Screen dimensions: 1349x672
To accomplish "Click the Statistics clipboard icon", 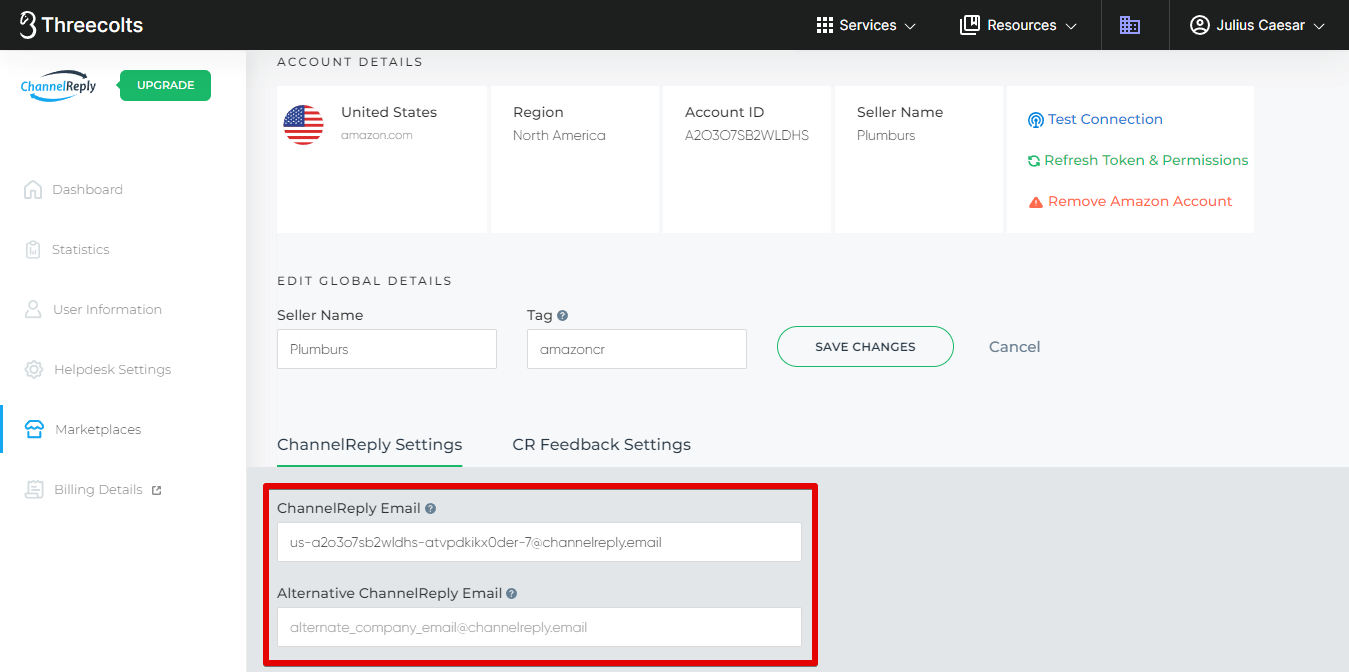I will point(33,249).
